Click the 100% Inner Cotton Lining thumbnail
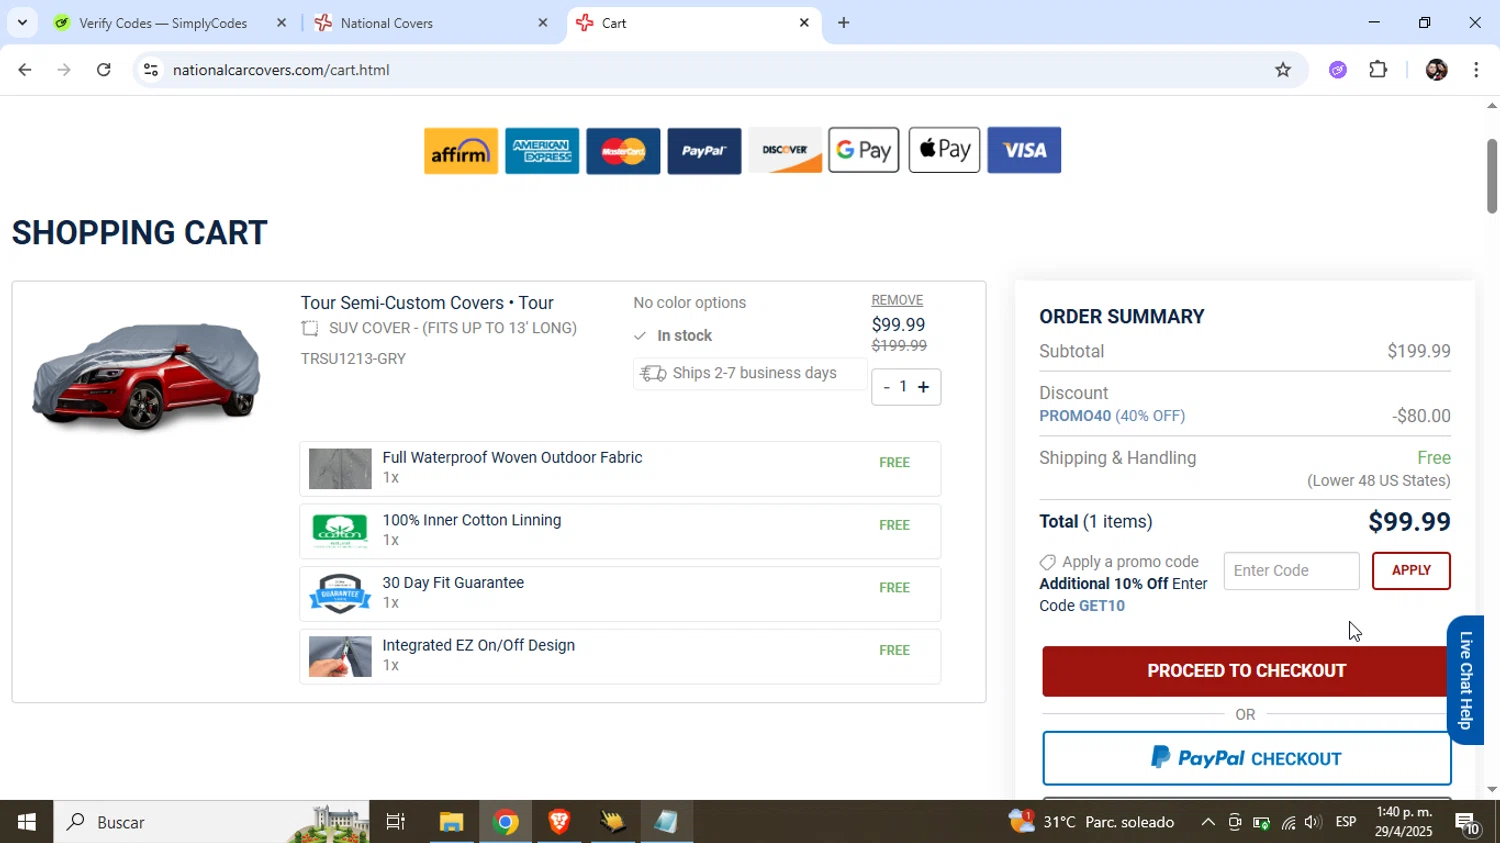1500x843 pixels. (340, 531)
